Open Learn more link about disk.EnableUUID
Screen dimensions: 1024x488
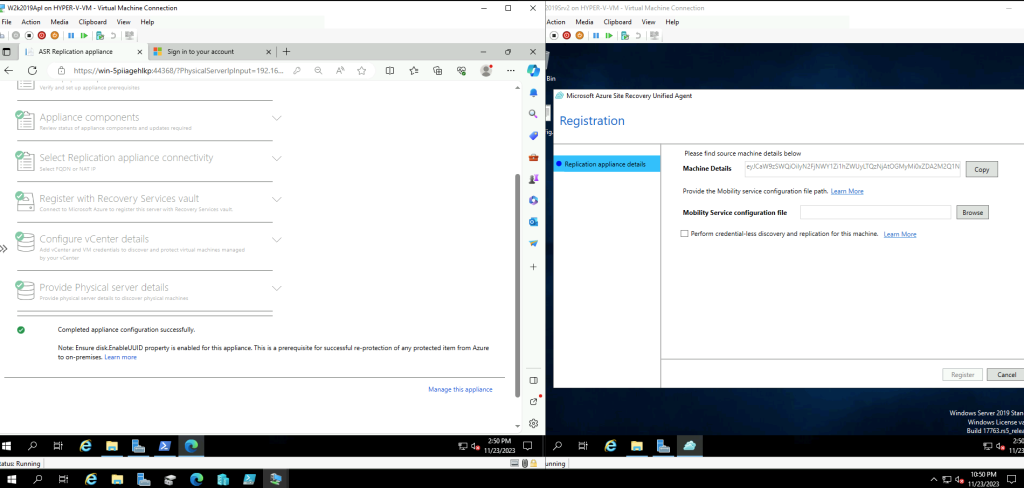coord(121,357)
